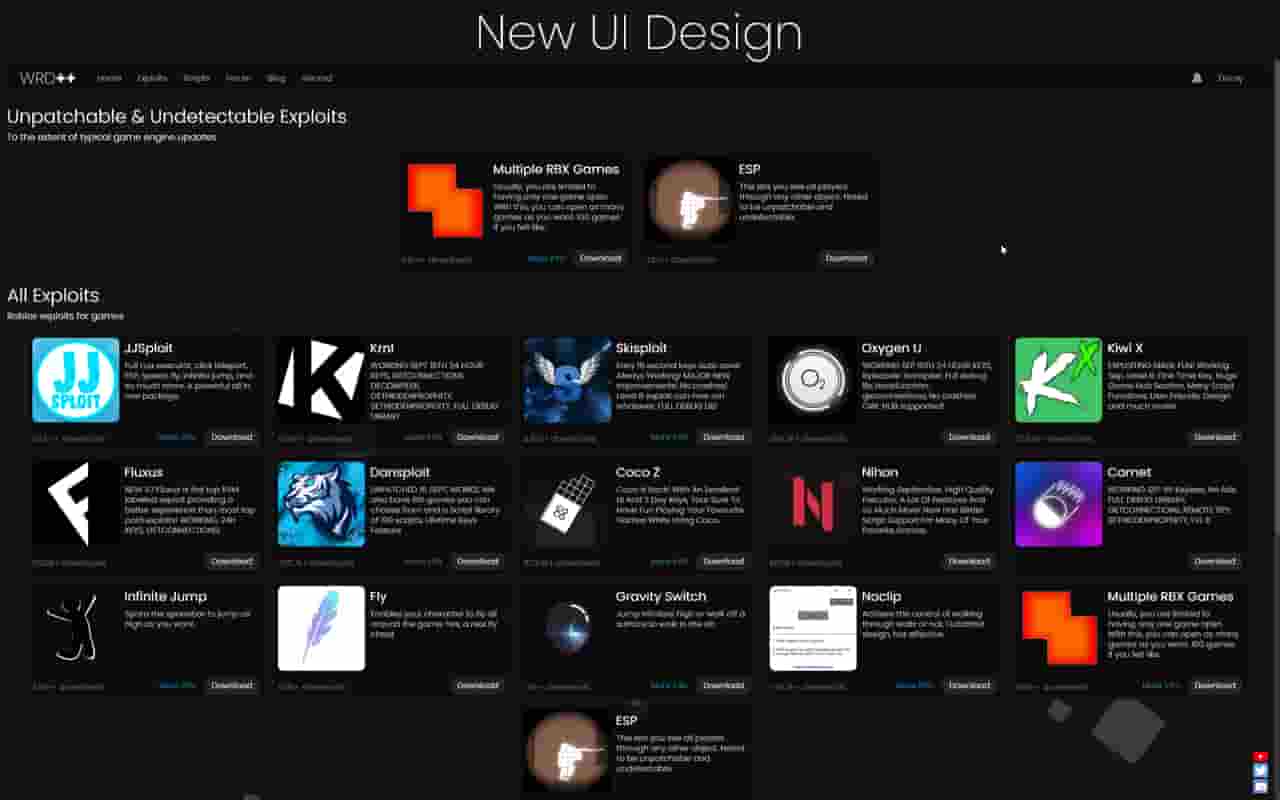Image resolution: width=1280 pixels, height=800 pixels.
Task: Click the Coco Z chocolate bar icon
Action: tap(568, 504)
